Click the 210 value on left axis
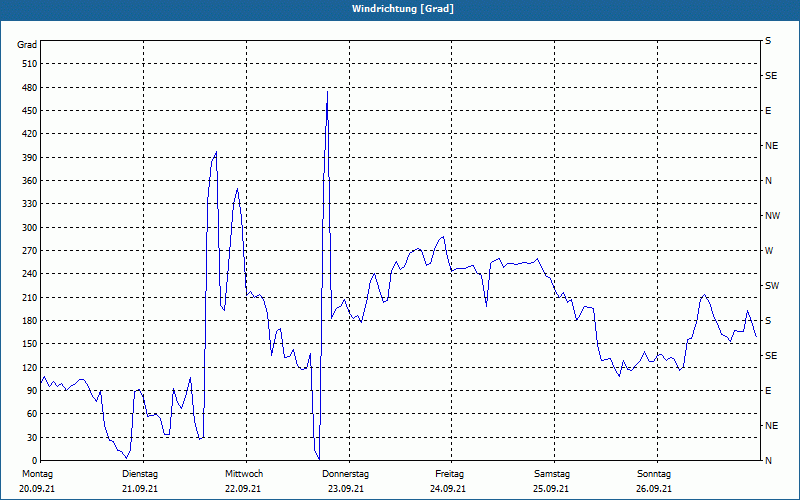This screenshot has width=800, height=500. [x=30, y=297]
